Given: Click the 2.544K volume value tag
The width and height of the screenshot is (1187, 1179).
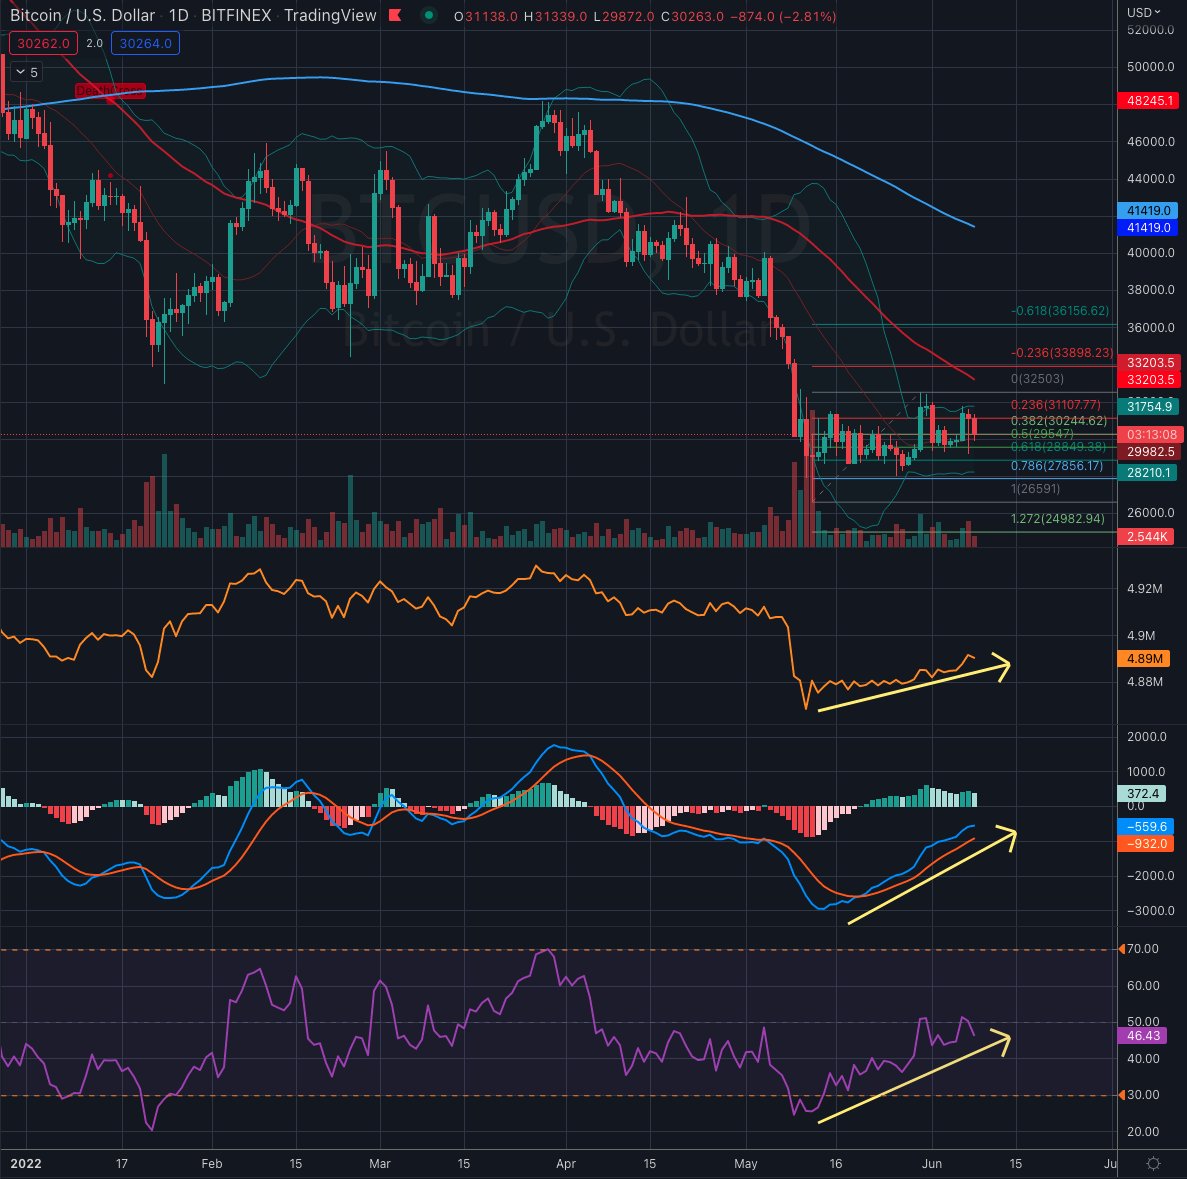Looking at the screenshot, I should (1144, 537).
